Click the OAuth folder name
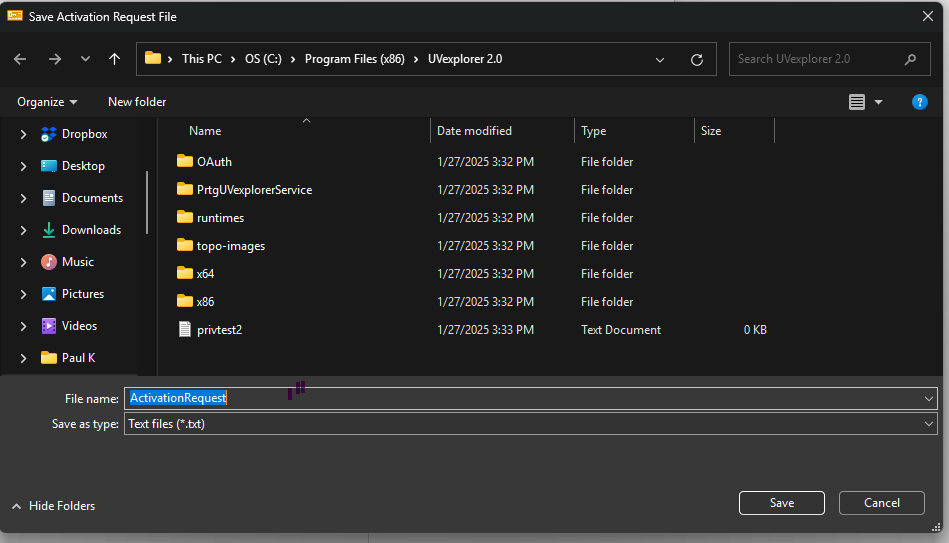This screenshot has height=543, width=949. (x=214, y=162)
